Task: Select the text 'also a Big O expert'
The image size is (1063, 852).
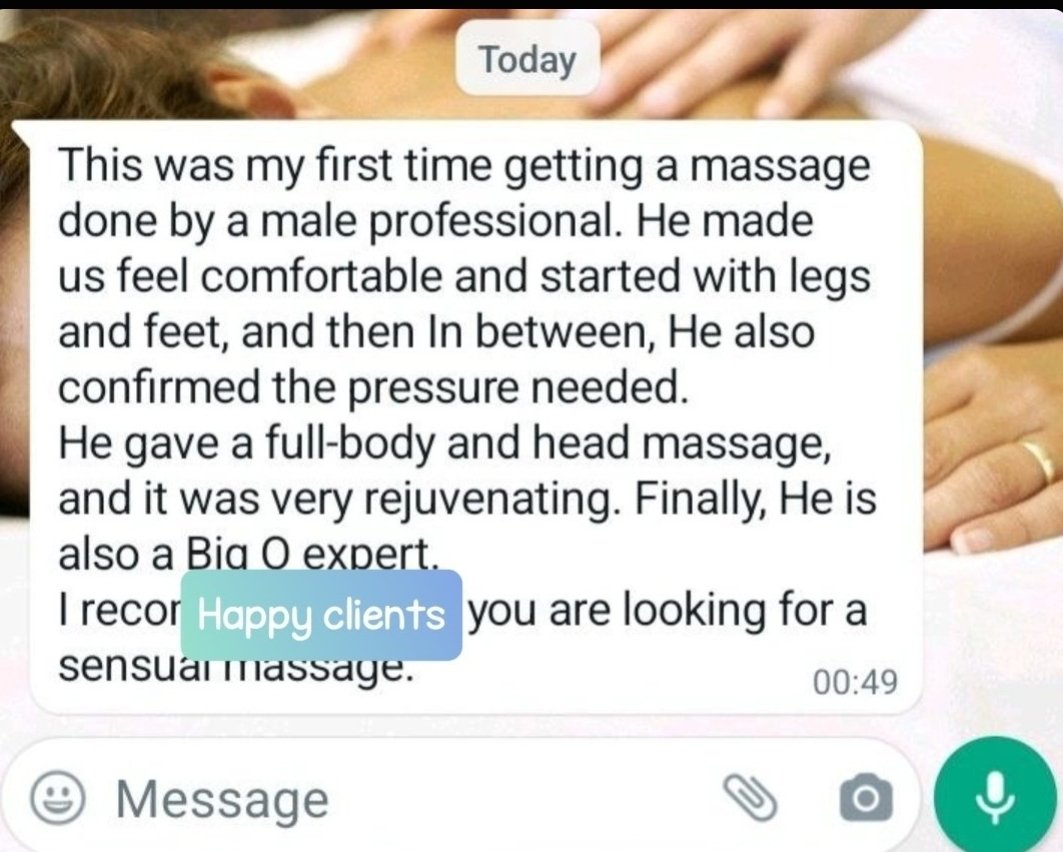Action: point(245,553)
